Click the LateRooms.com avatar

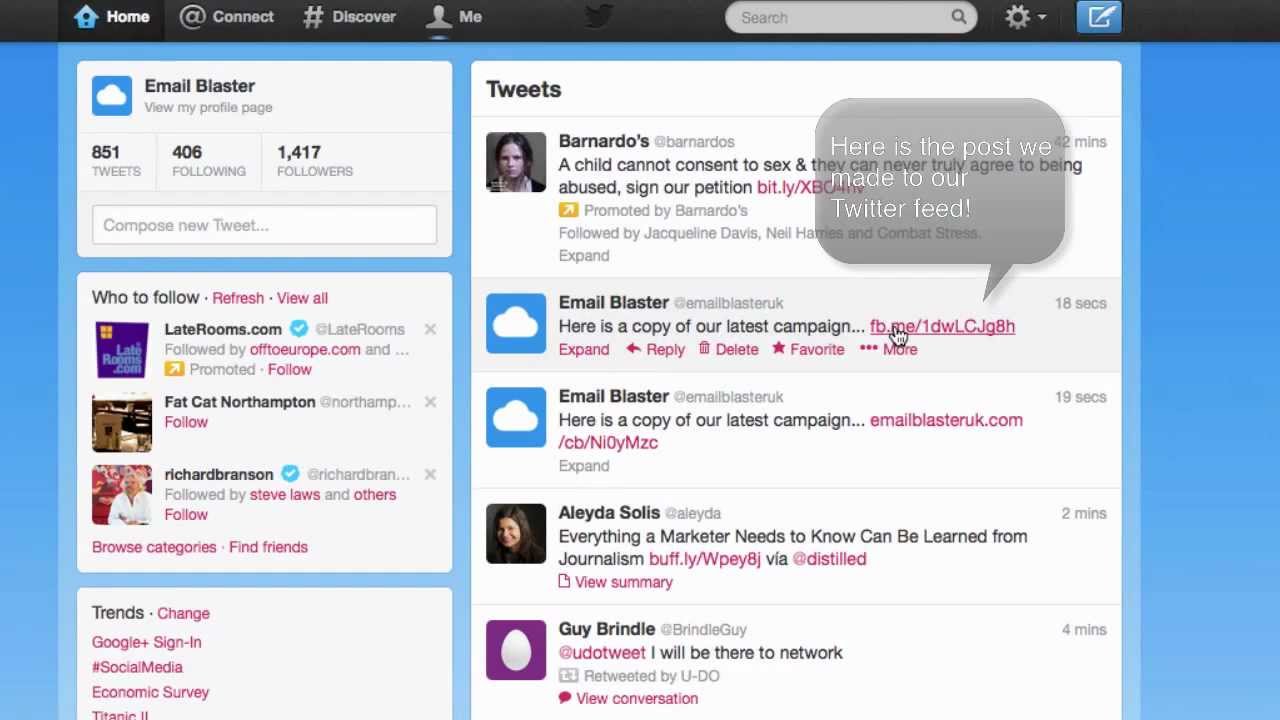(x=122, y=350)
